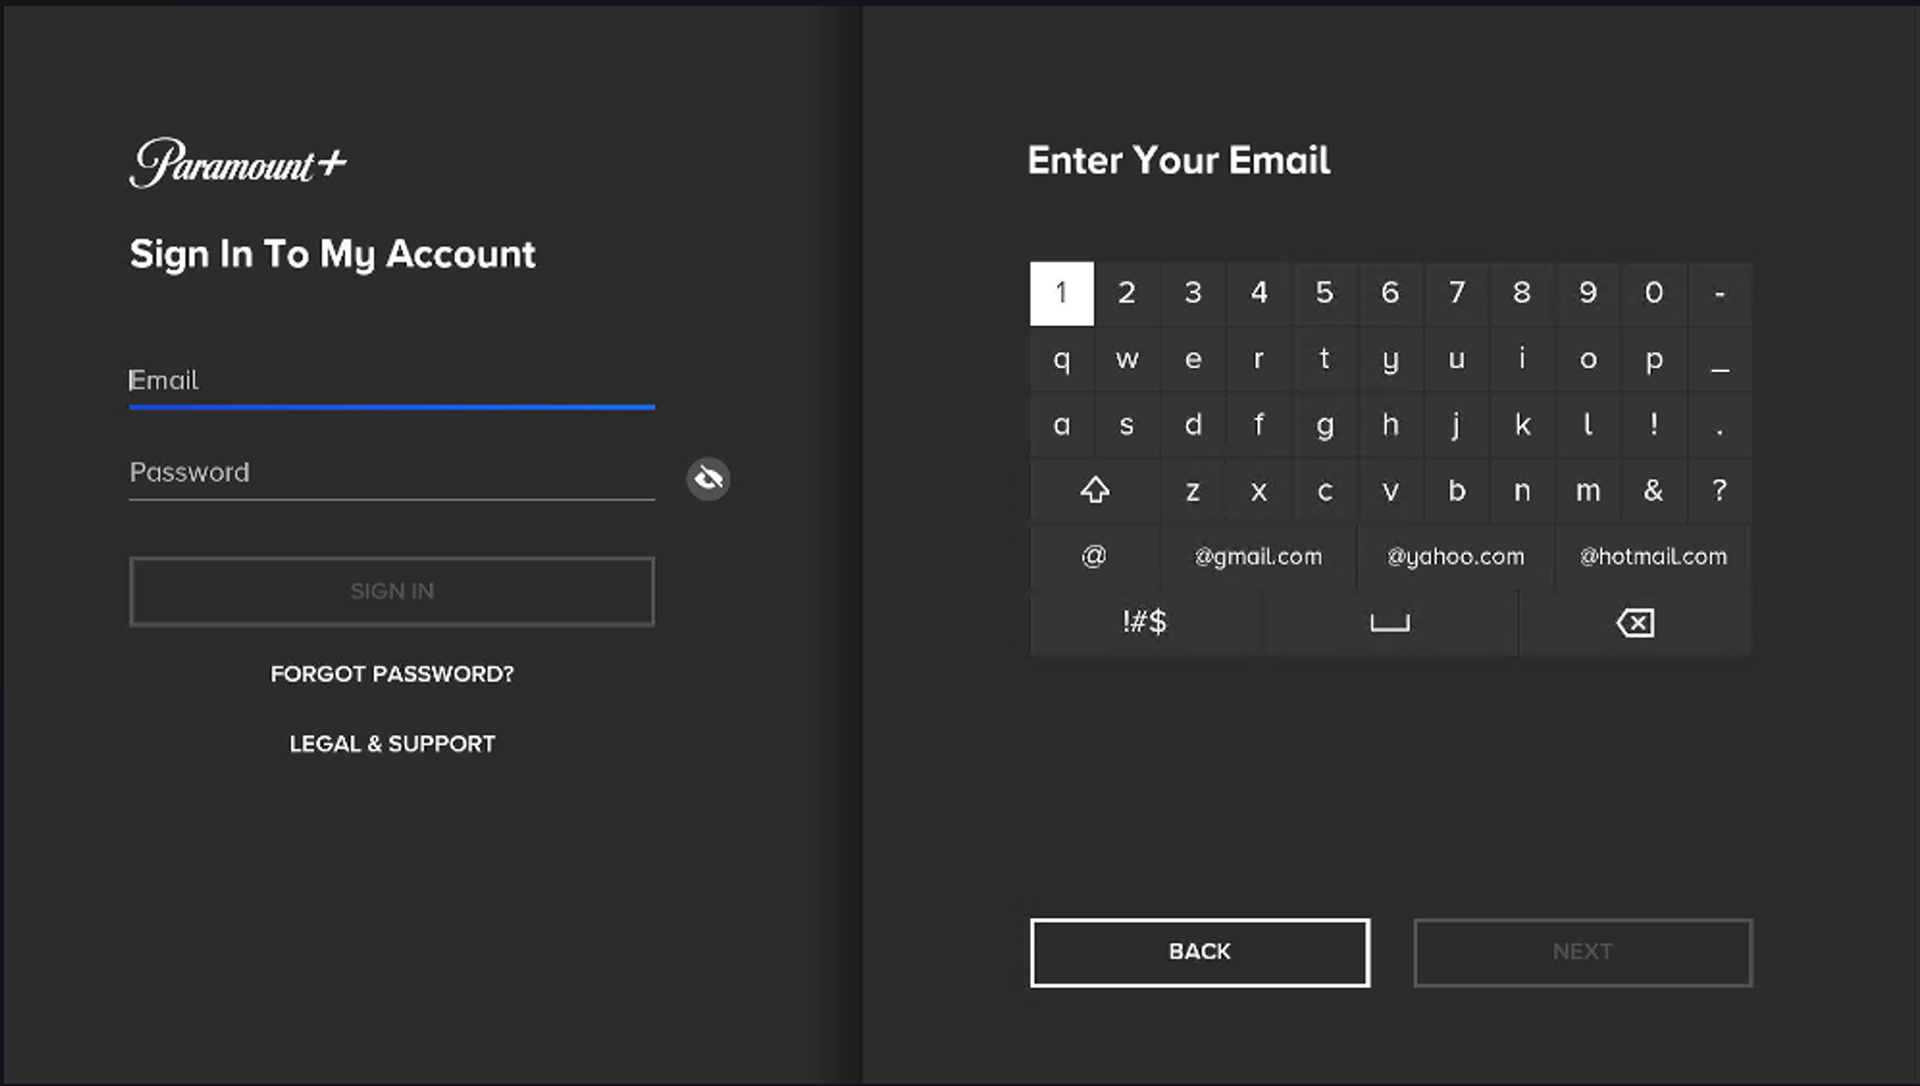Tap the z key
Viewport: 1920px width, 1086px height.
(1193, 491)
